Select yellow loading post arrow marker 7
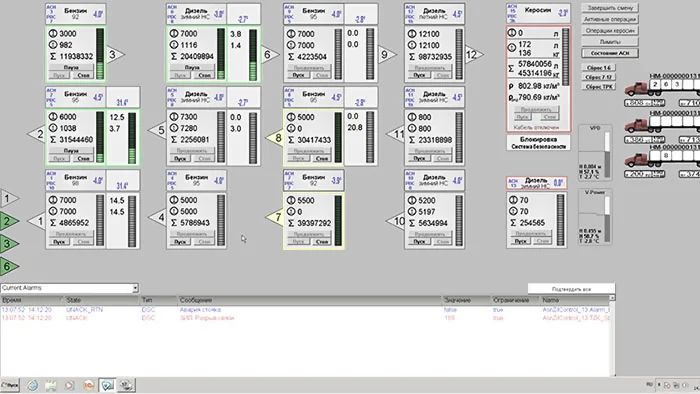 [x=275, y=217]
